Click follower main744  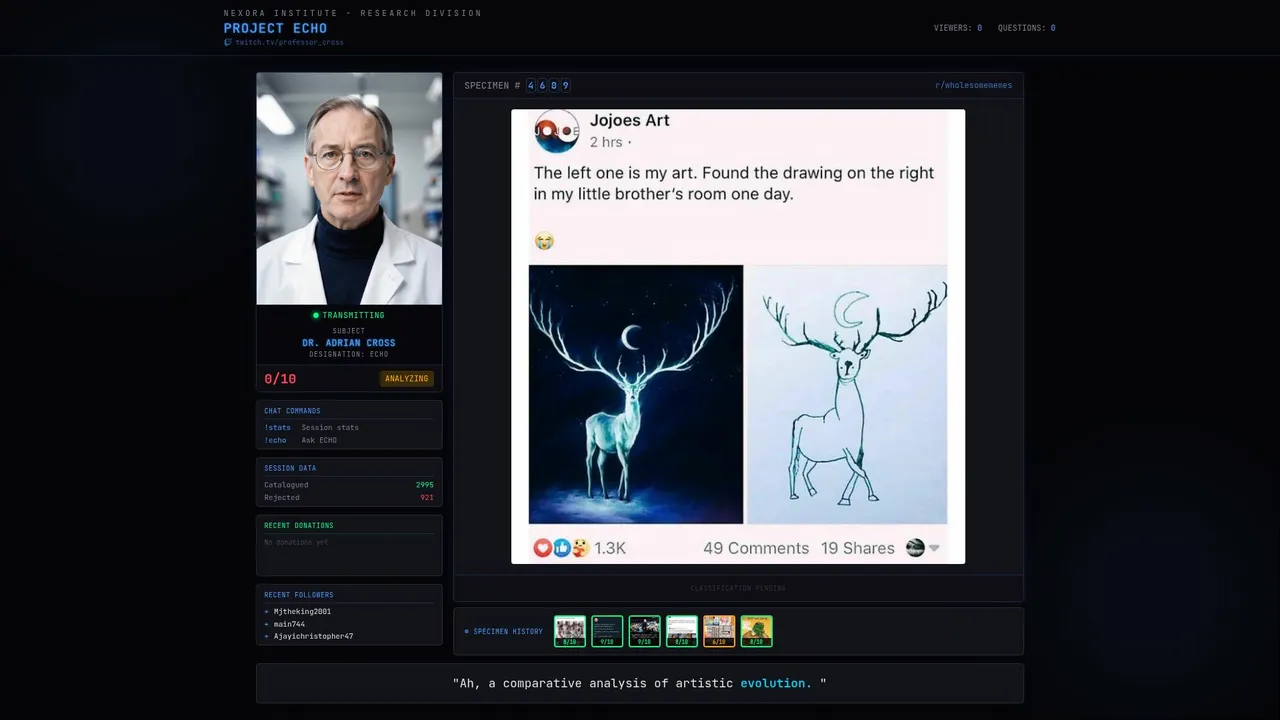point(289,624)
